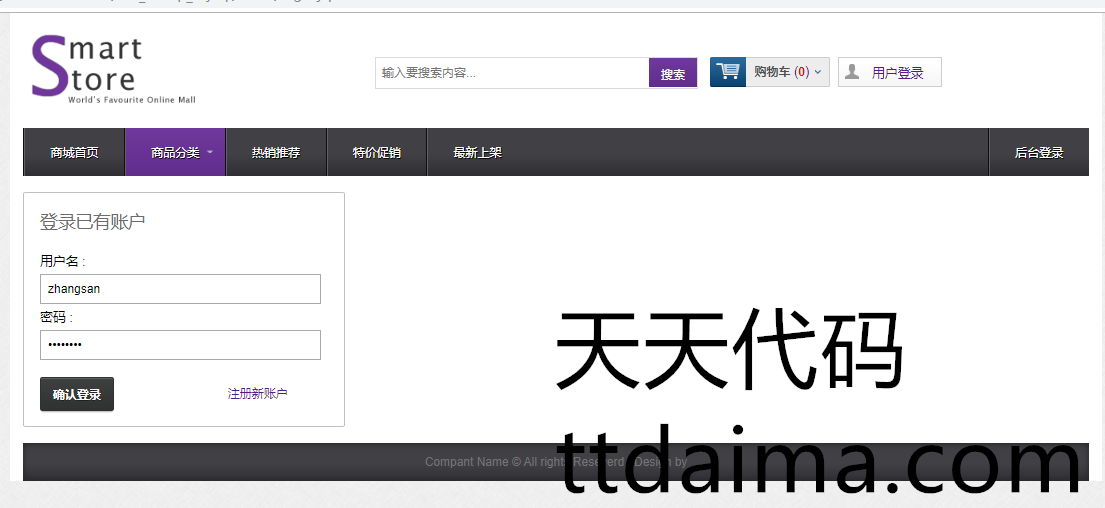Image resolution: width=1105 pixels, height=508 pixels.
Task: Click the 密码 password field
Action: point(180,345)
